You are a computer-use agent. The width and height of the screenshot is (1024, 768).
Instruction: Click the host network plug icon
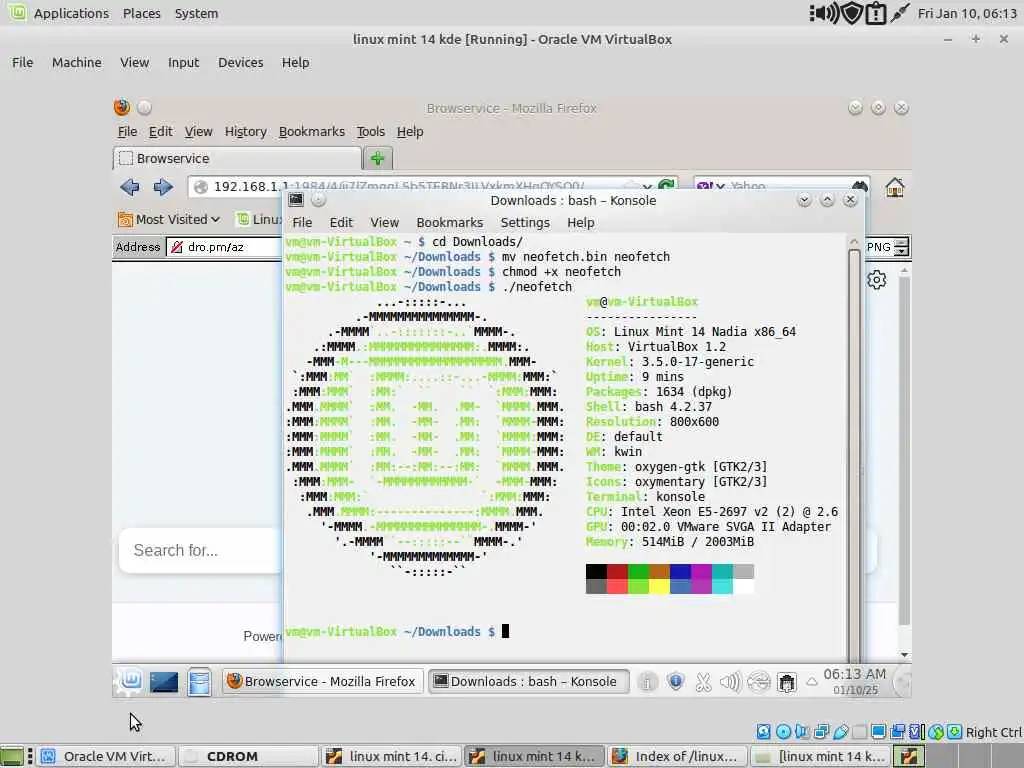tap(900, 13)
